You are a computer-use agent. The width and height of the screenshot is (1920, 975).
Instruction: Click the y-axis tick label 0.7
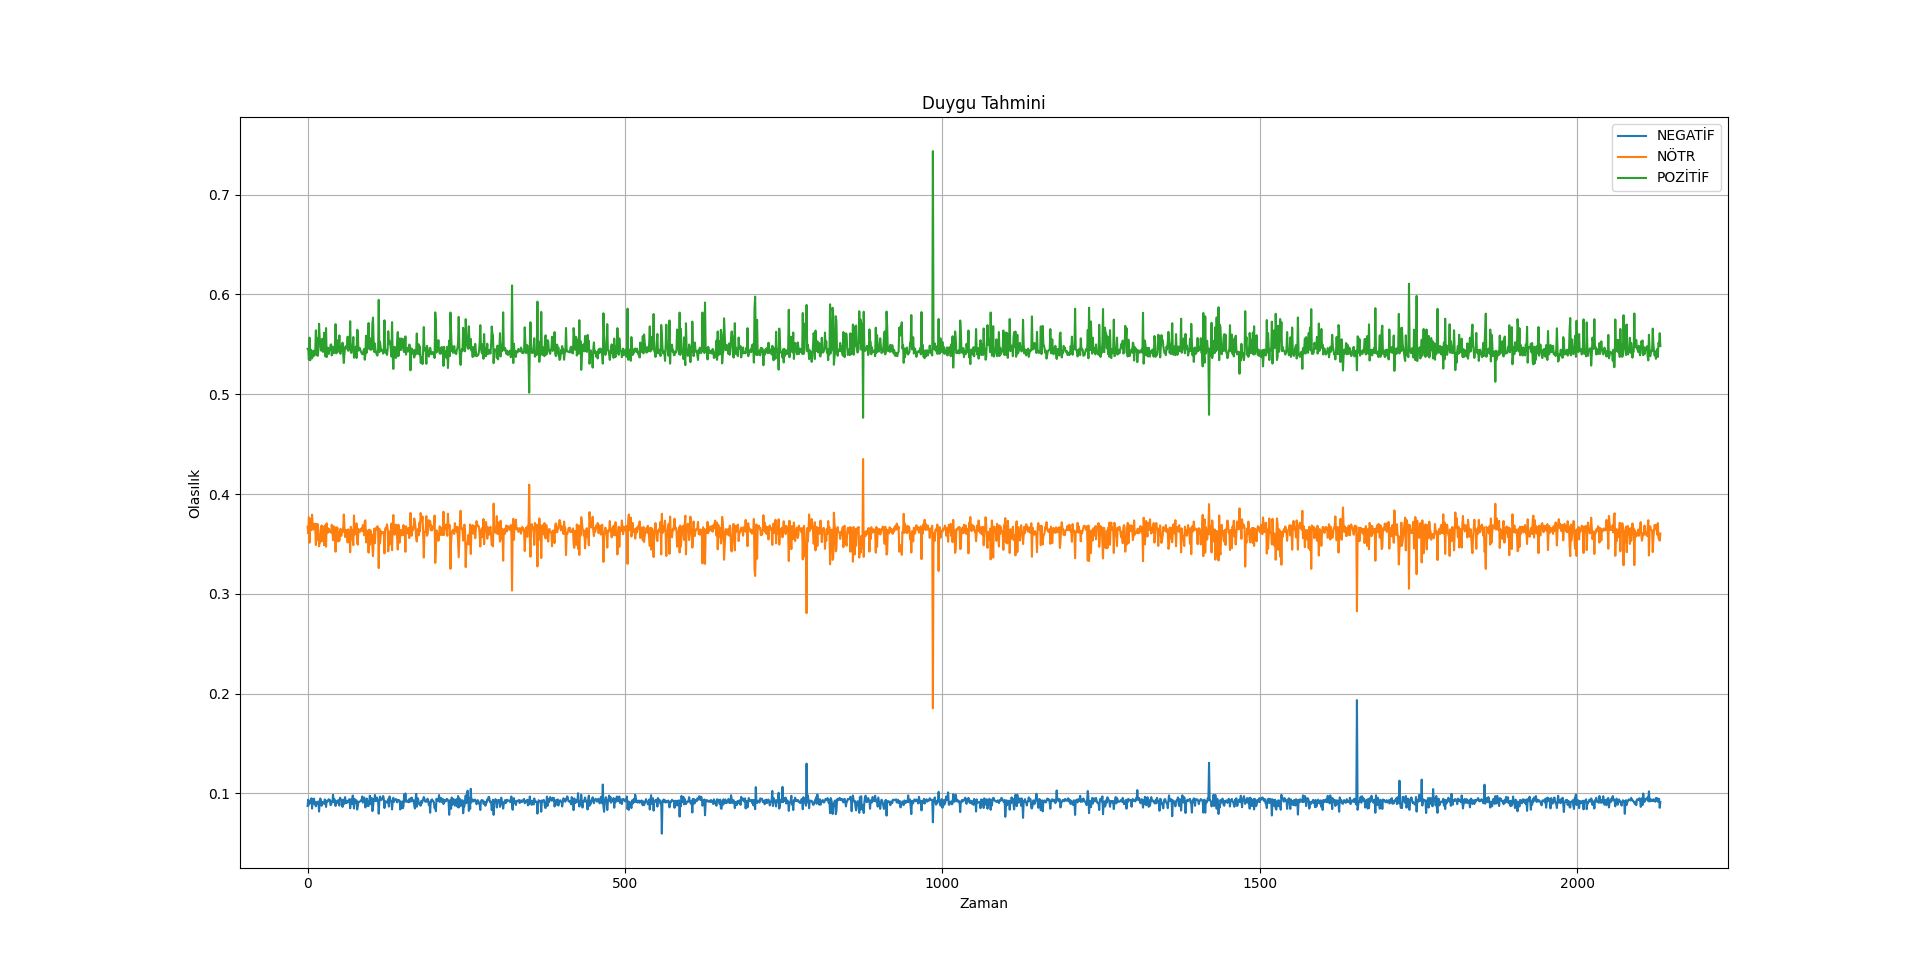219,196
